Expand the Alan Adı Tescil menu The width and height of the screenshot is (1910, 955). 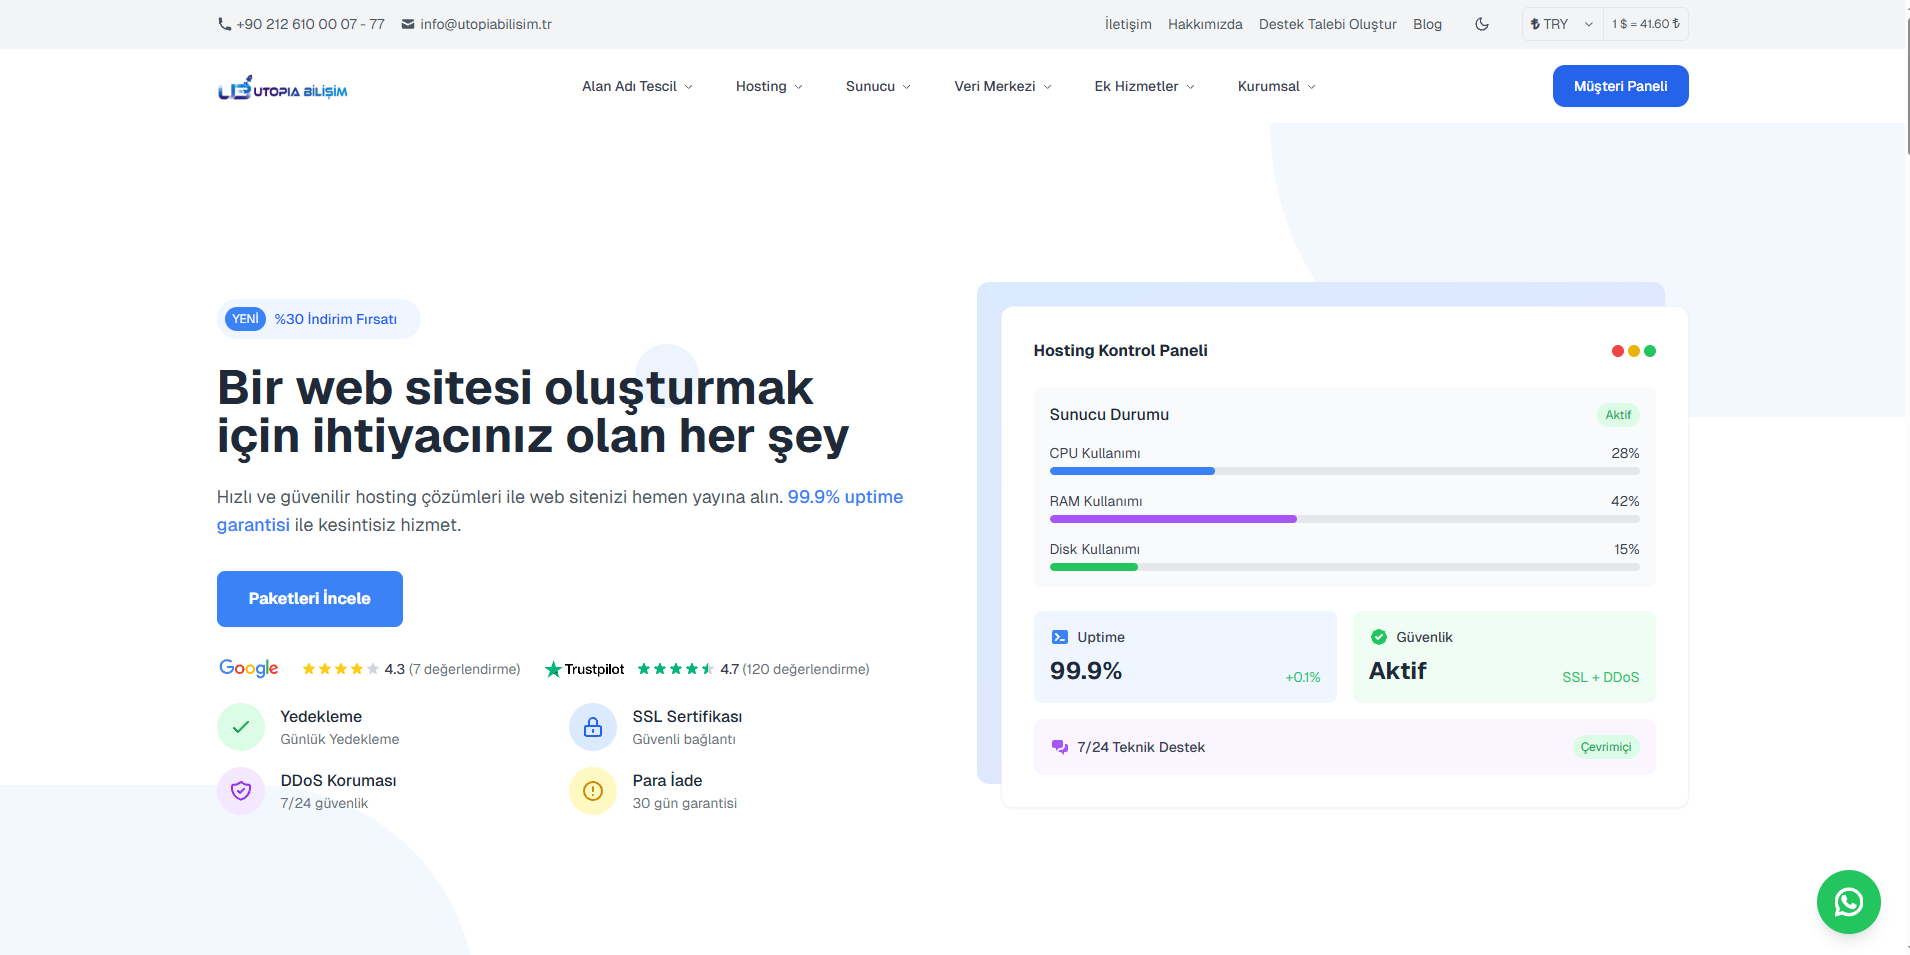click(637, 87)
